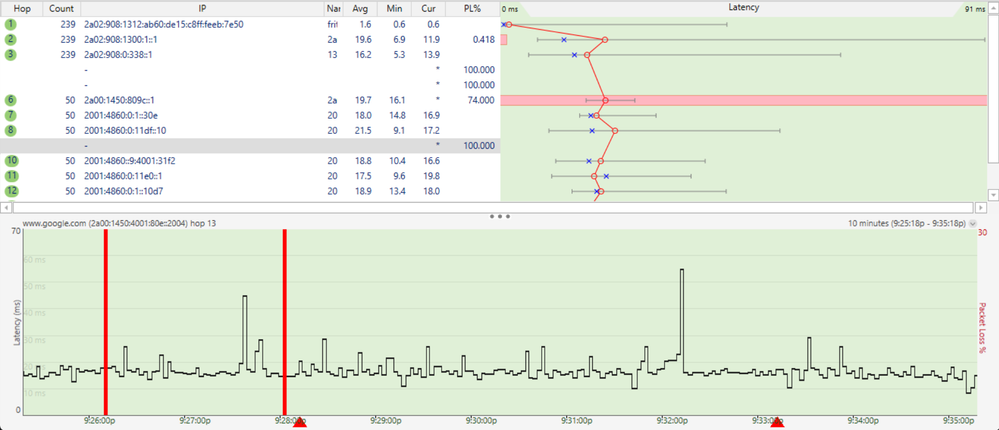
Task: Select the highlighted hop 9 dash row
Action: pyautogui.click(x=250, y=146)
